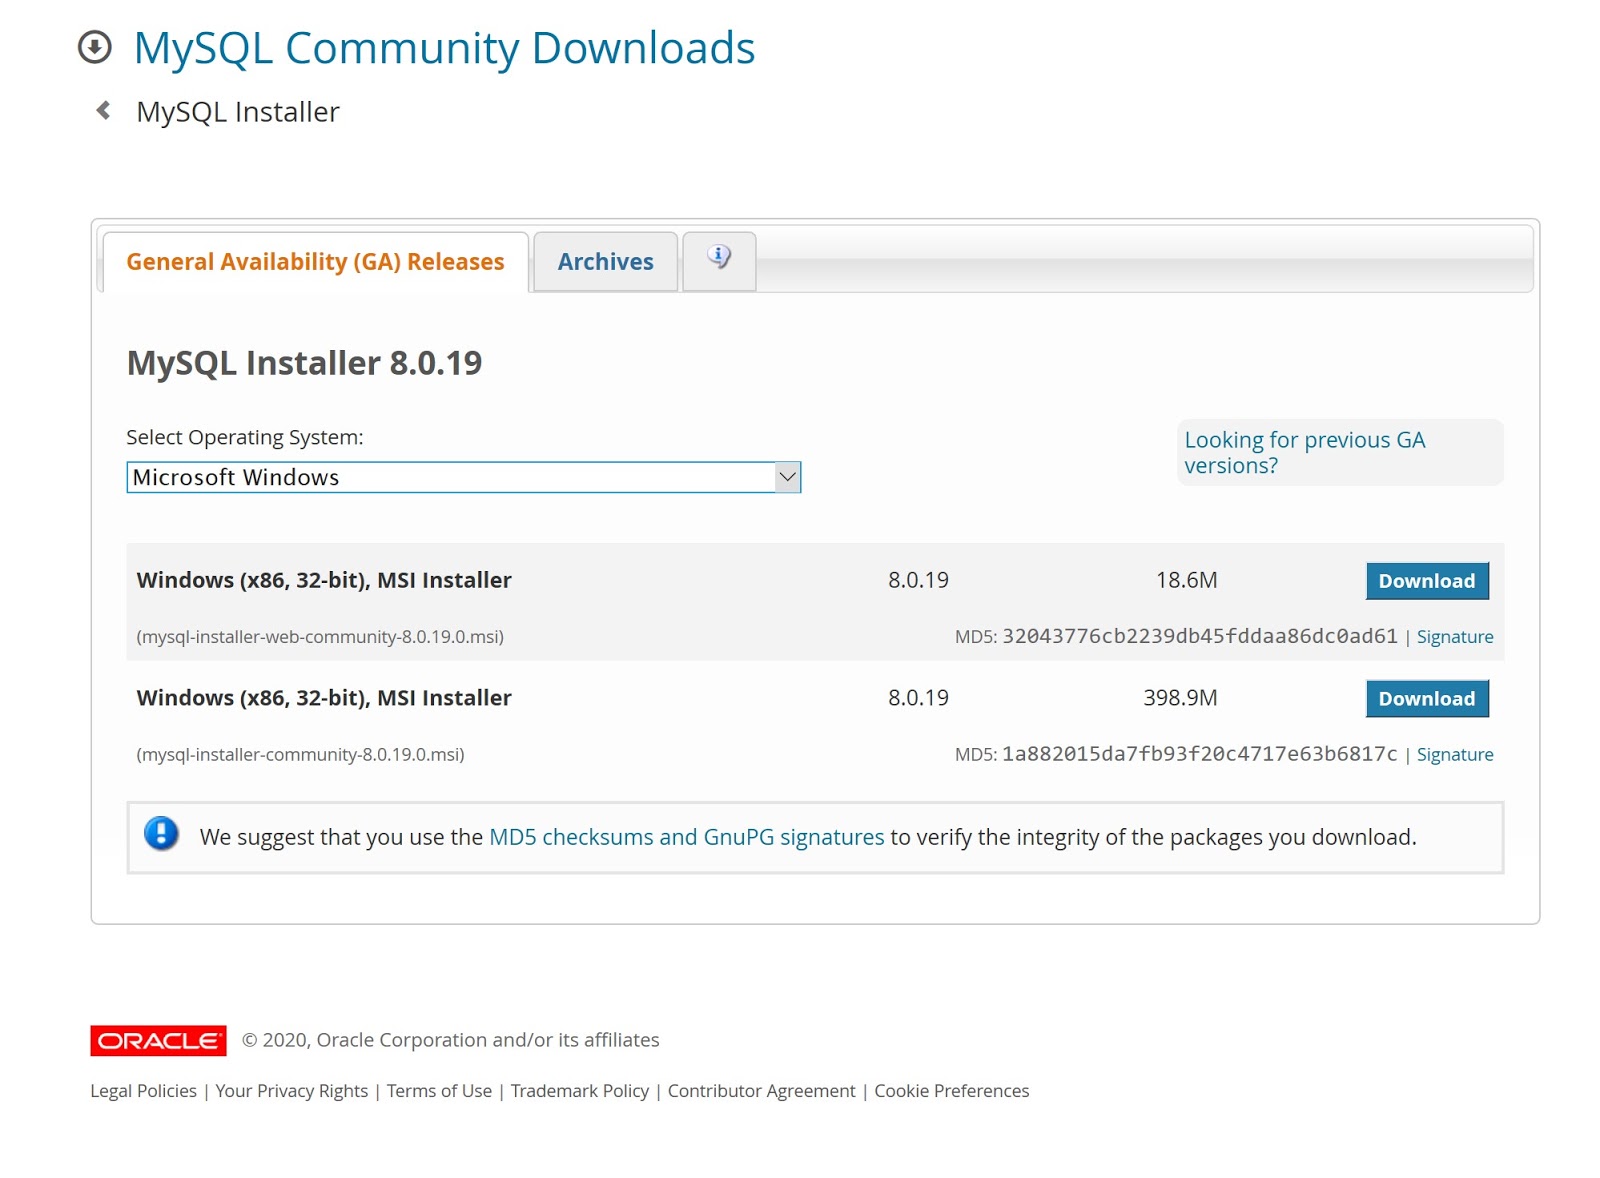Click the Legal Policies footer link

[x=143, y=1091]
